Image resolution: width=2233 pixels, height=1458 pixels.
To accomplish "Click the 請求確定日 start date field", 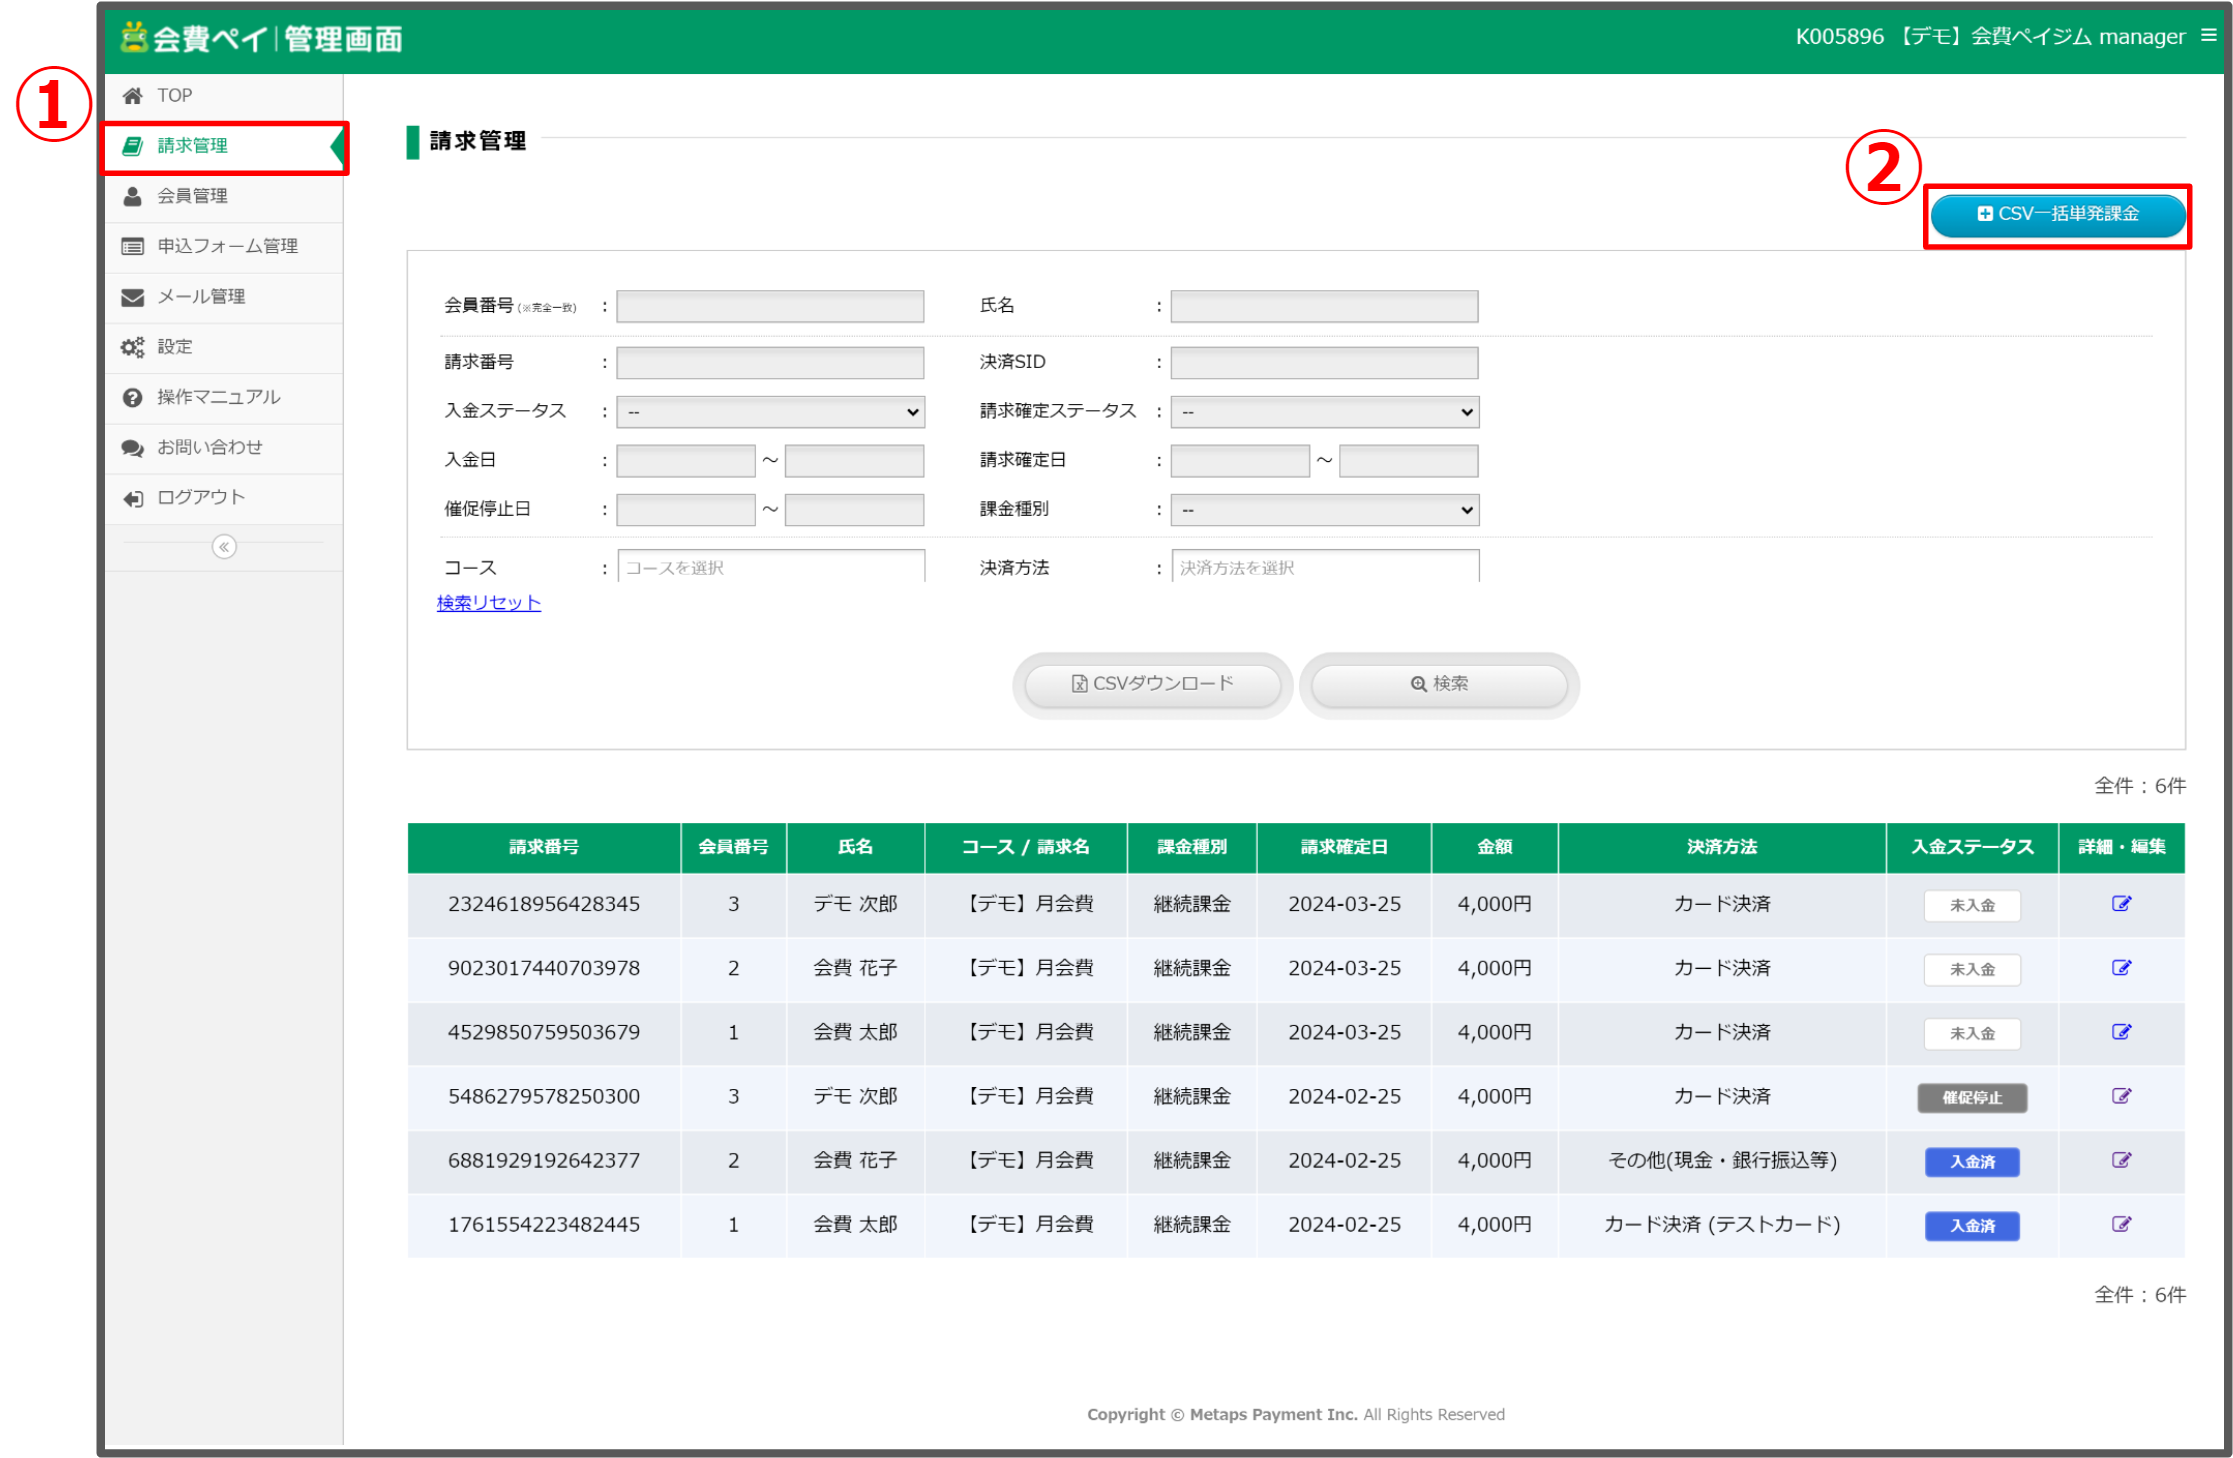I will [1240, 461].
